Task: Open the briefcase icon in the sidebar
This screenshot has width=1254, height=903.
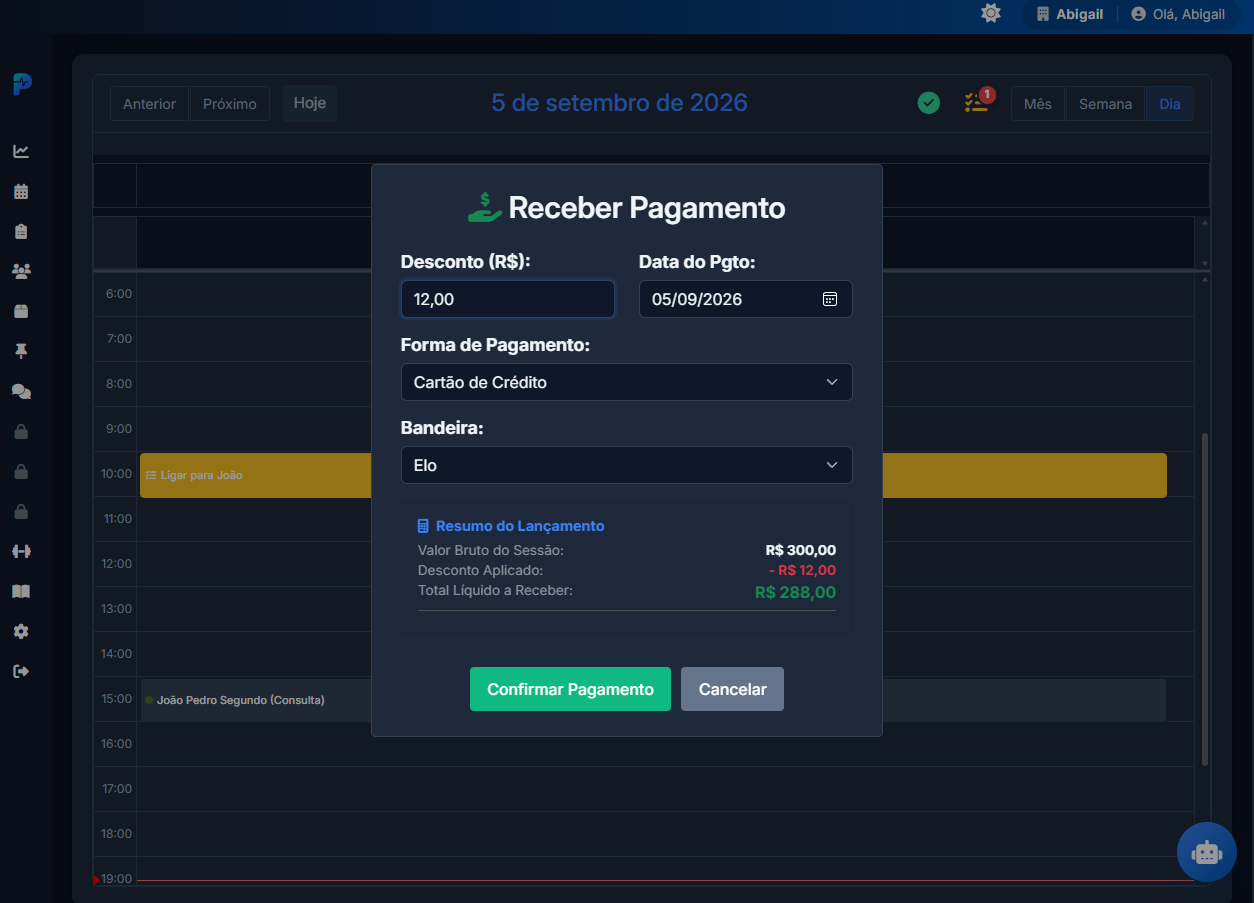Action: tap(21, 311)
